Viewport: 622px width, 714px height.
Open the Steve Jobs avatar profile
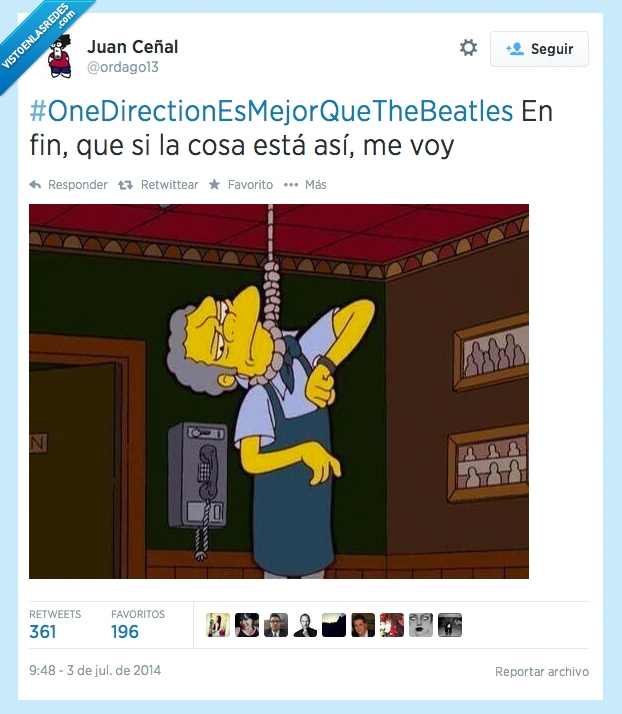coord(305,625)
